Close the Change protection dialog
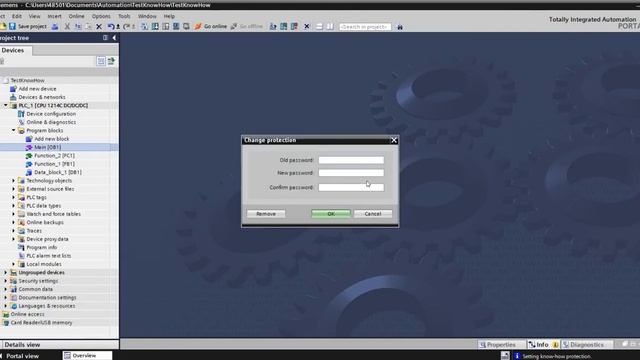The width and height of the screenshot is (640, 360). click(x=394, y=140)
